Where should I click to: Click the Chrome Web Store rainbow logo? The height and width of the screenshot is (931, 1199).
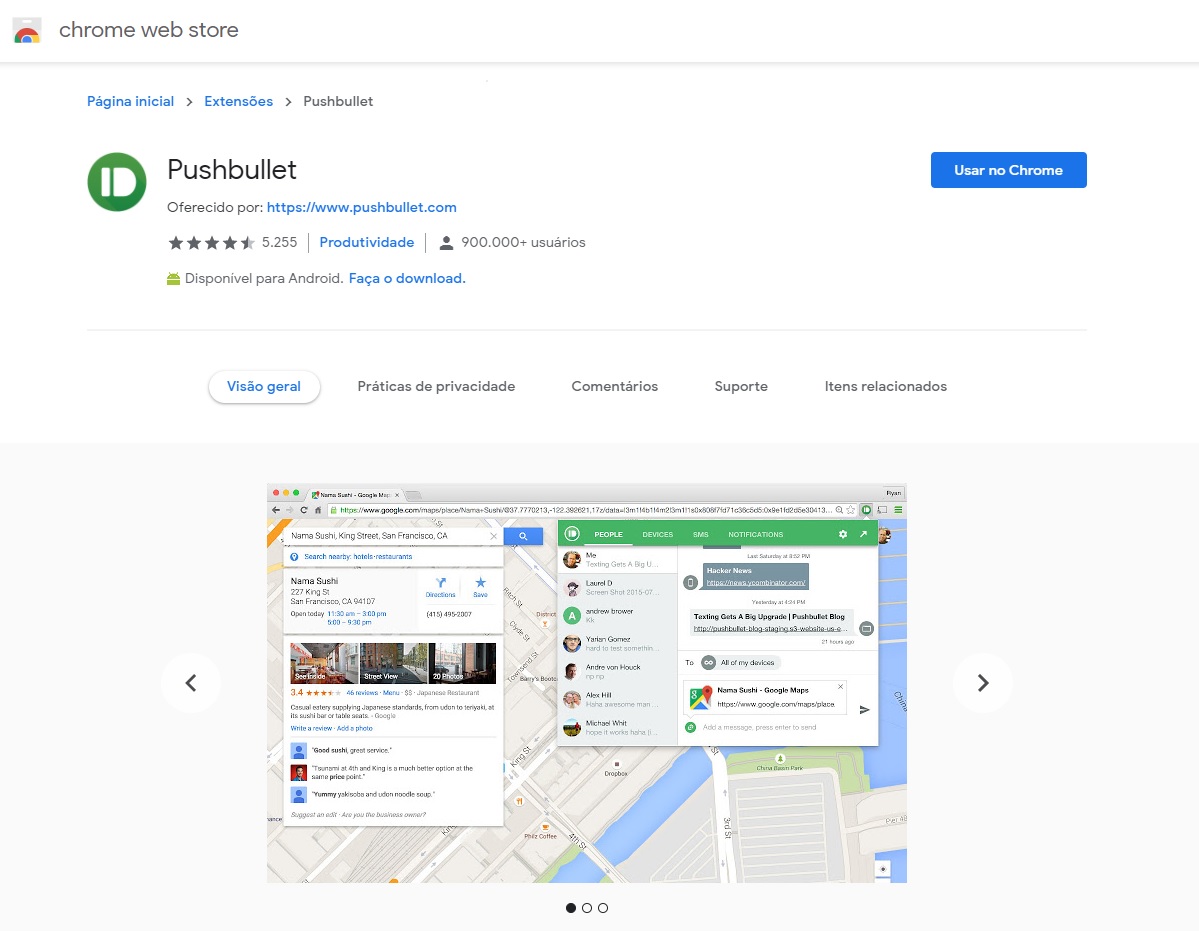point(27,30)
